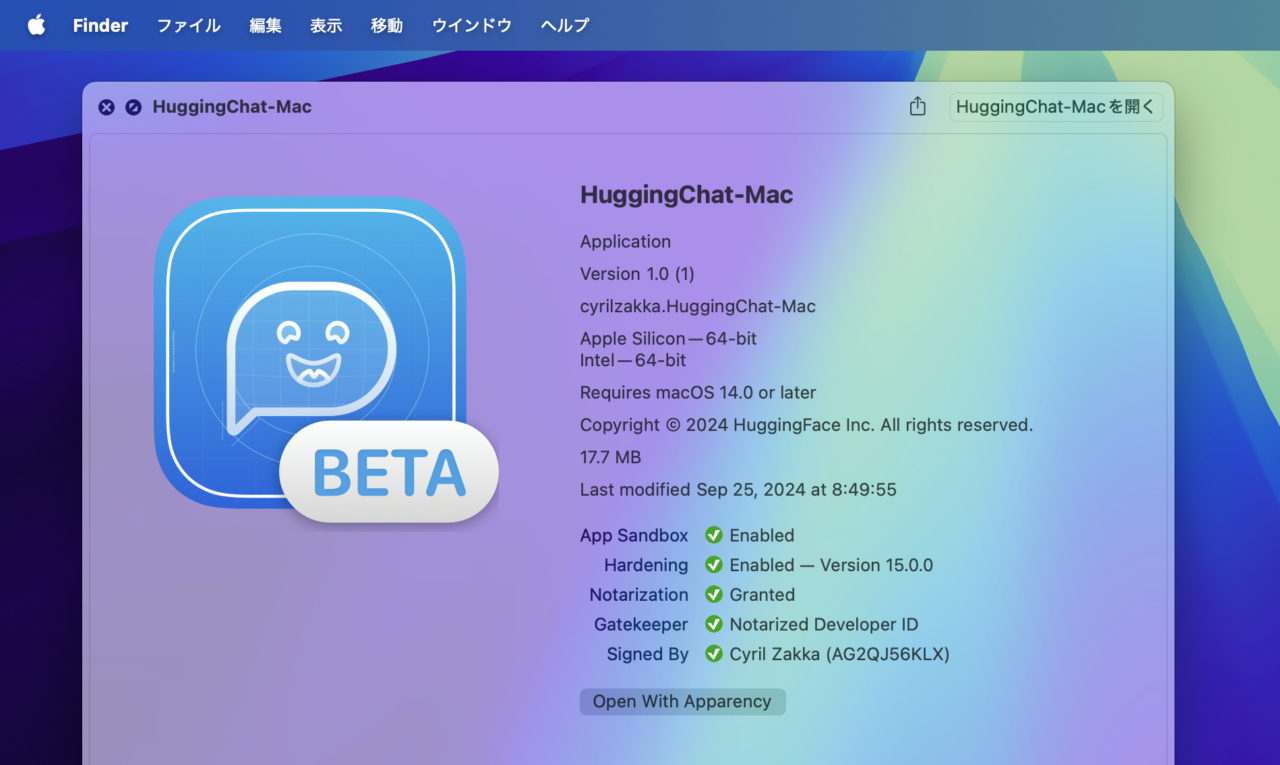Click the Open With Apparency button

(x=682, y=701)
